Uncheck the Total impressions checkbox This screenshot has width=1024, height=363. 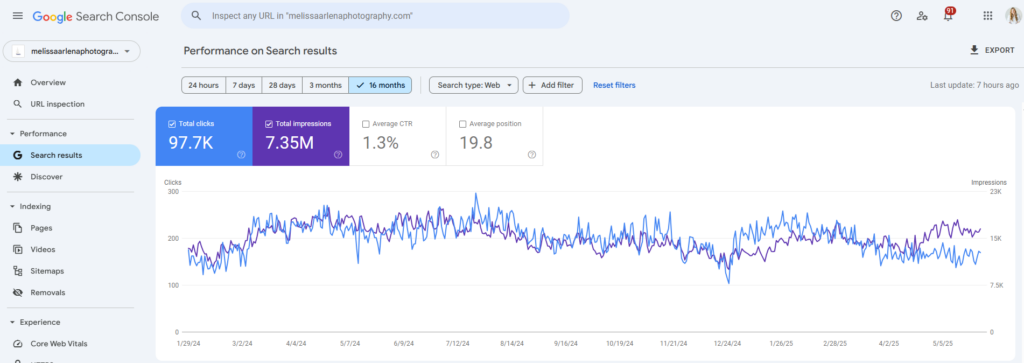tap(269, 124)
